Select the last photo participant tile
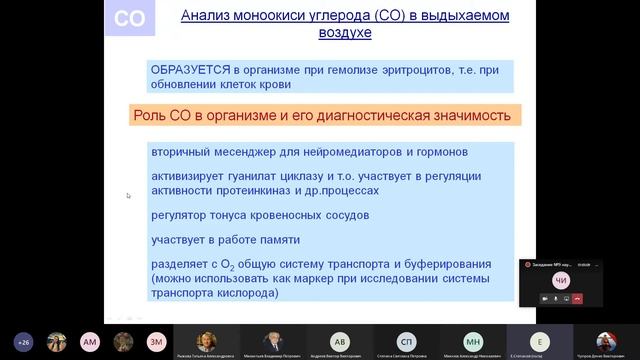The height and width of the screenshot is (360, 640). (x=606, y=342)
